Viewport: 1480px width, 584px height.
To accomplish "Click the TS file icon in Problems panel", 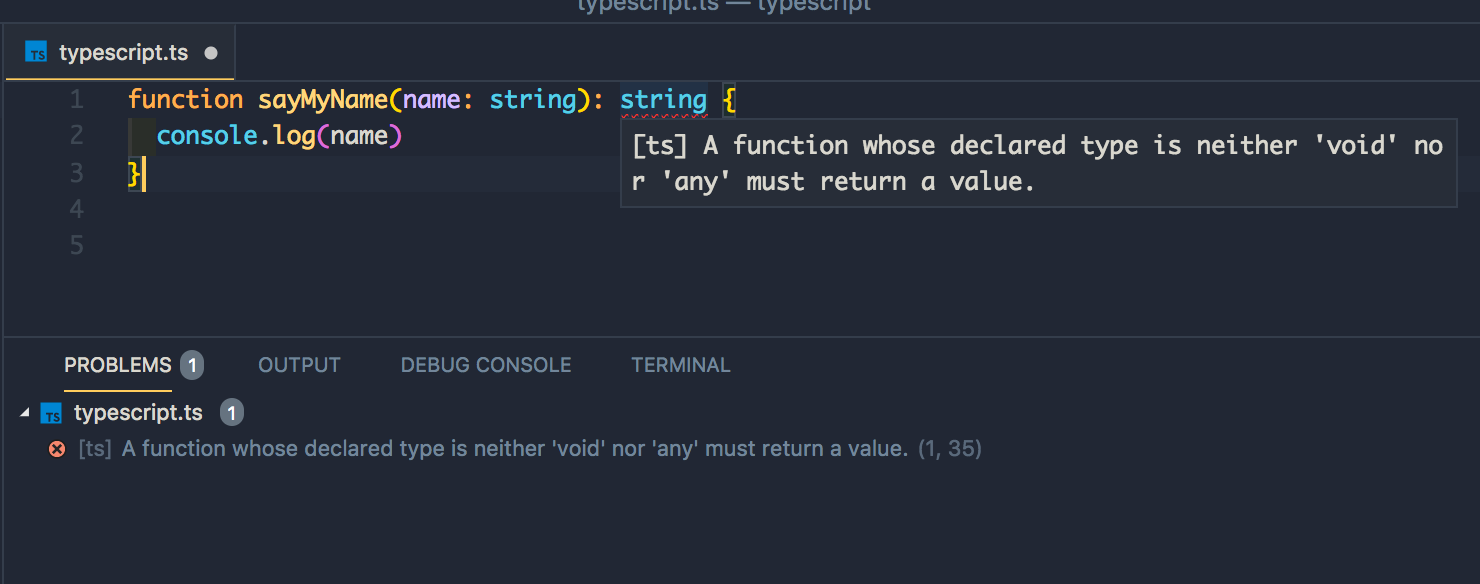I will pos(51,413).
